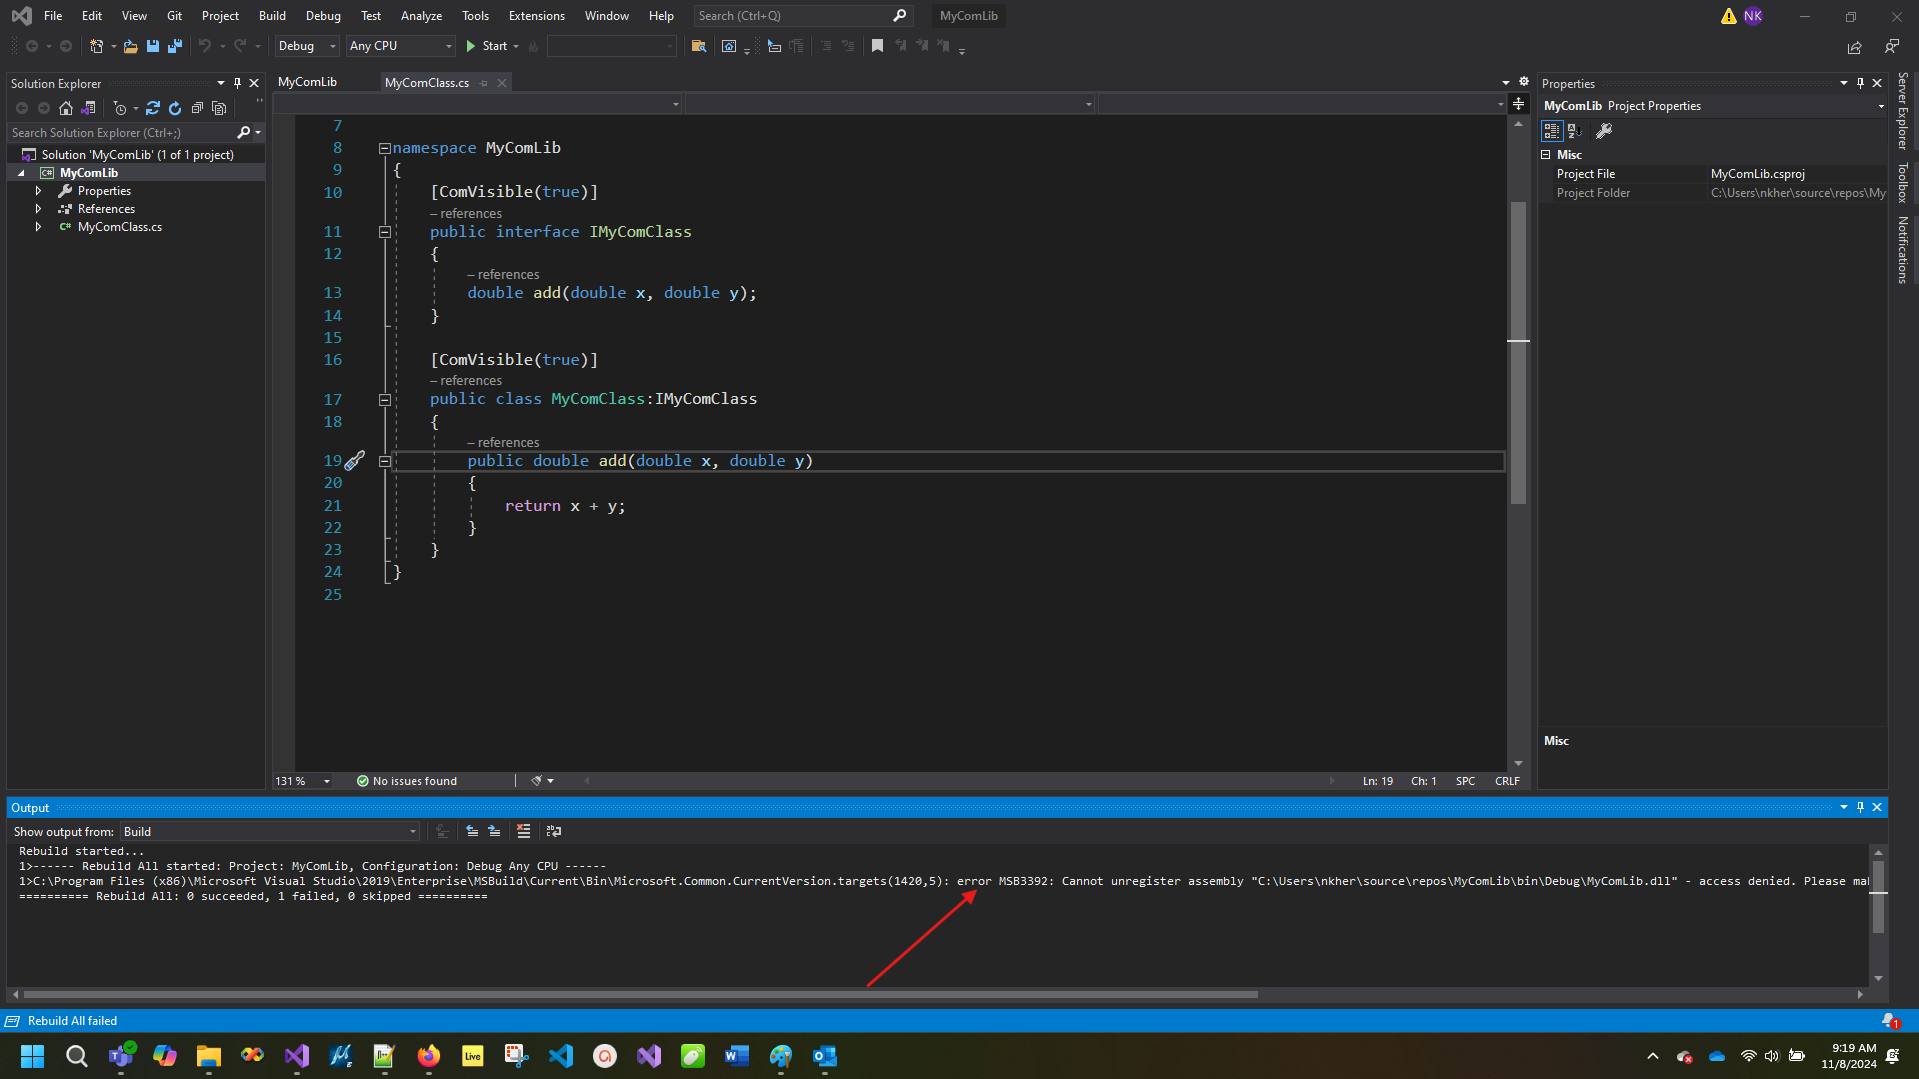Select MyComLib project in Solution Explorer
This screenshot has width=1919, height=1079.
pyautogui.click(x=88, y=173)
